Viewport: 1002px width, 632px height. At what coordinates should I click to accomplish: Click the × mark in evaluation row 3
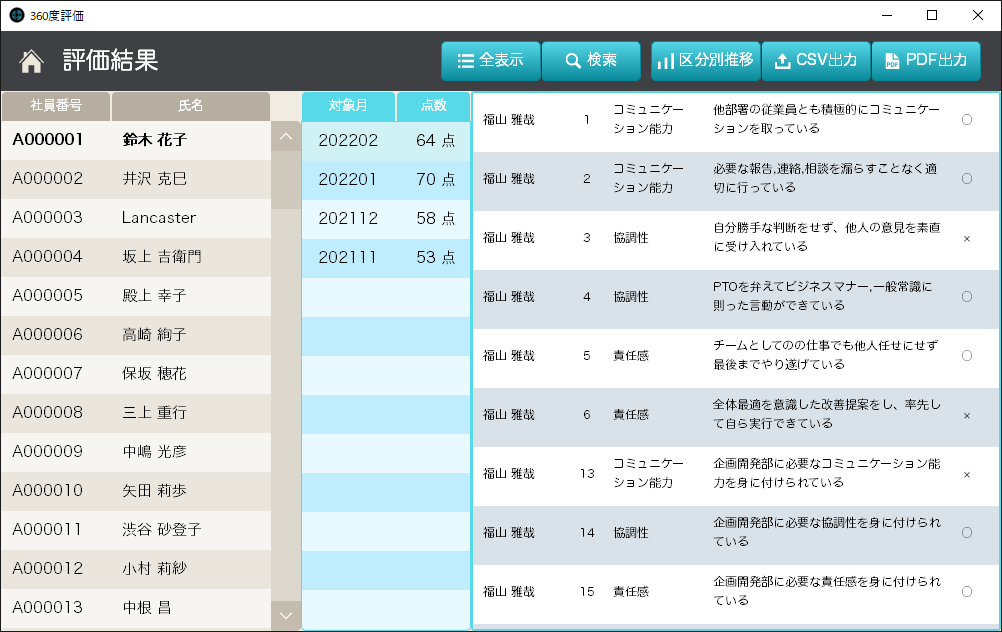coord(967,238)
